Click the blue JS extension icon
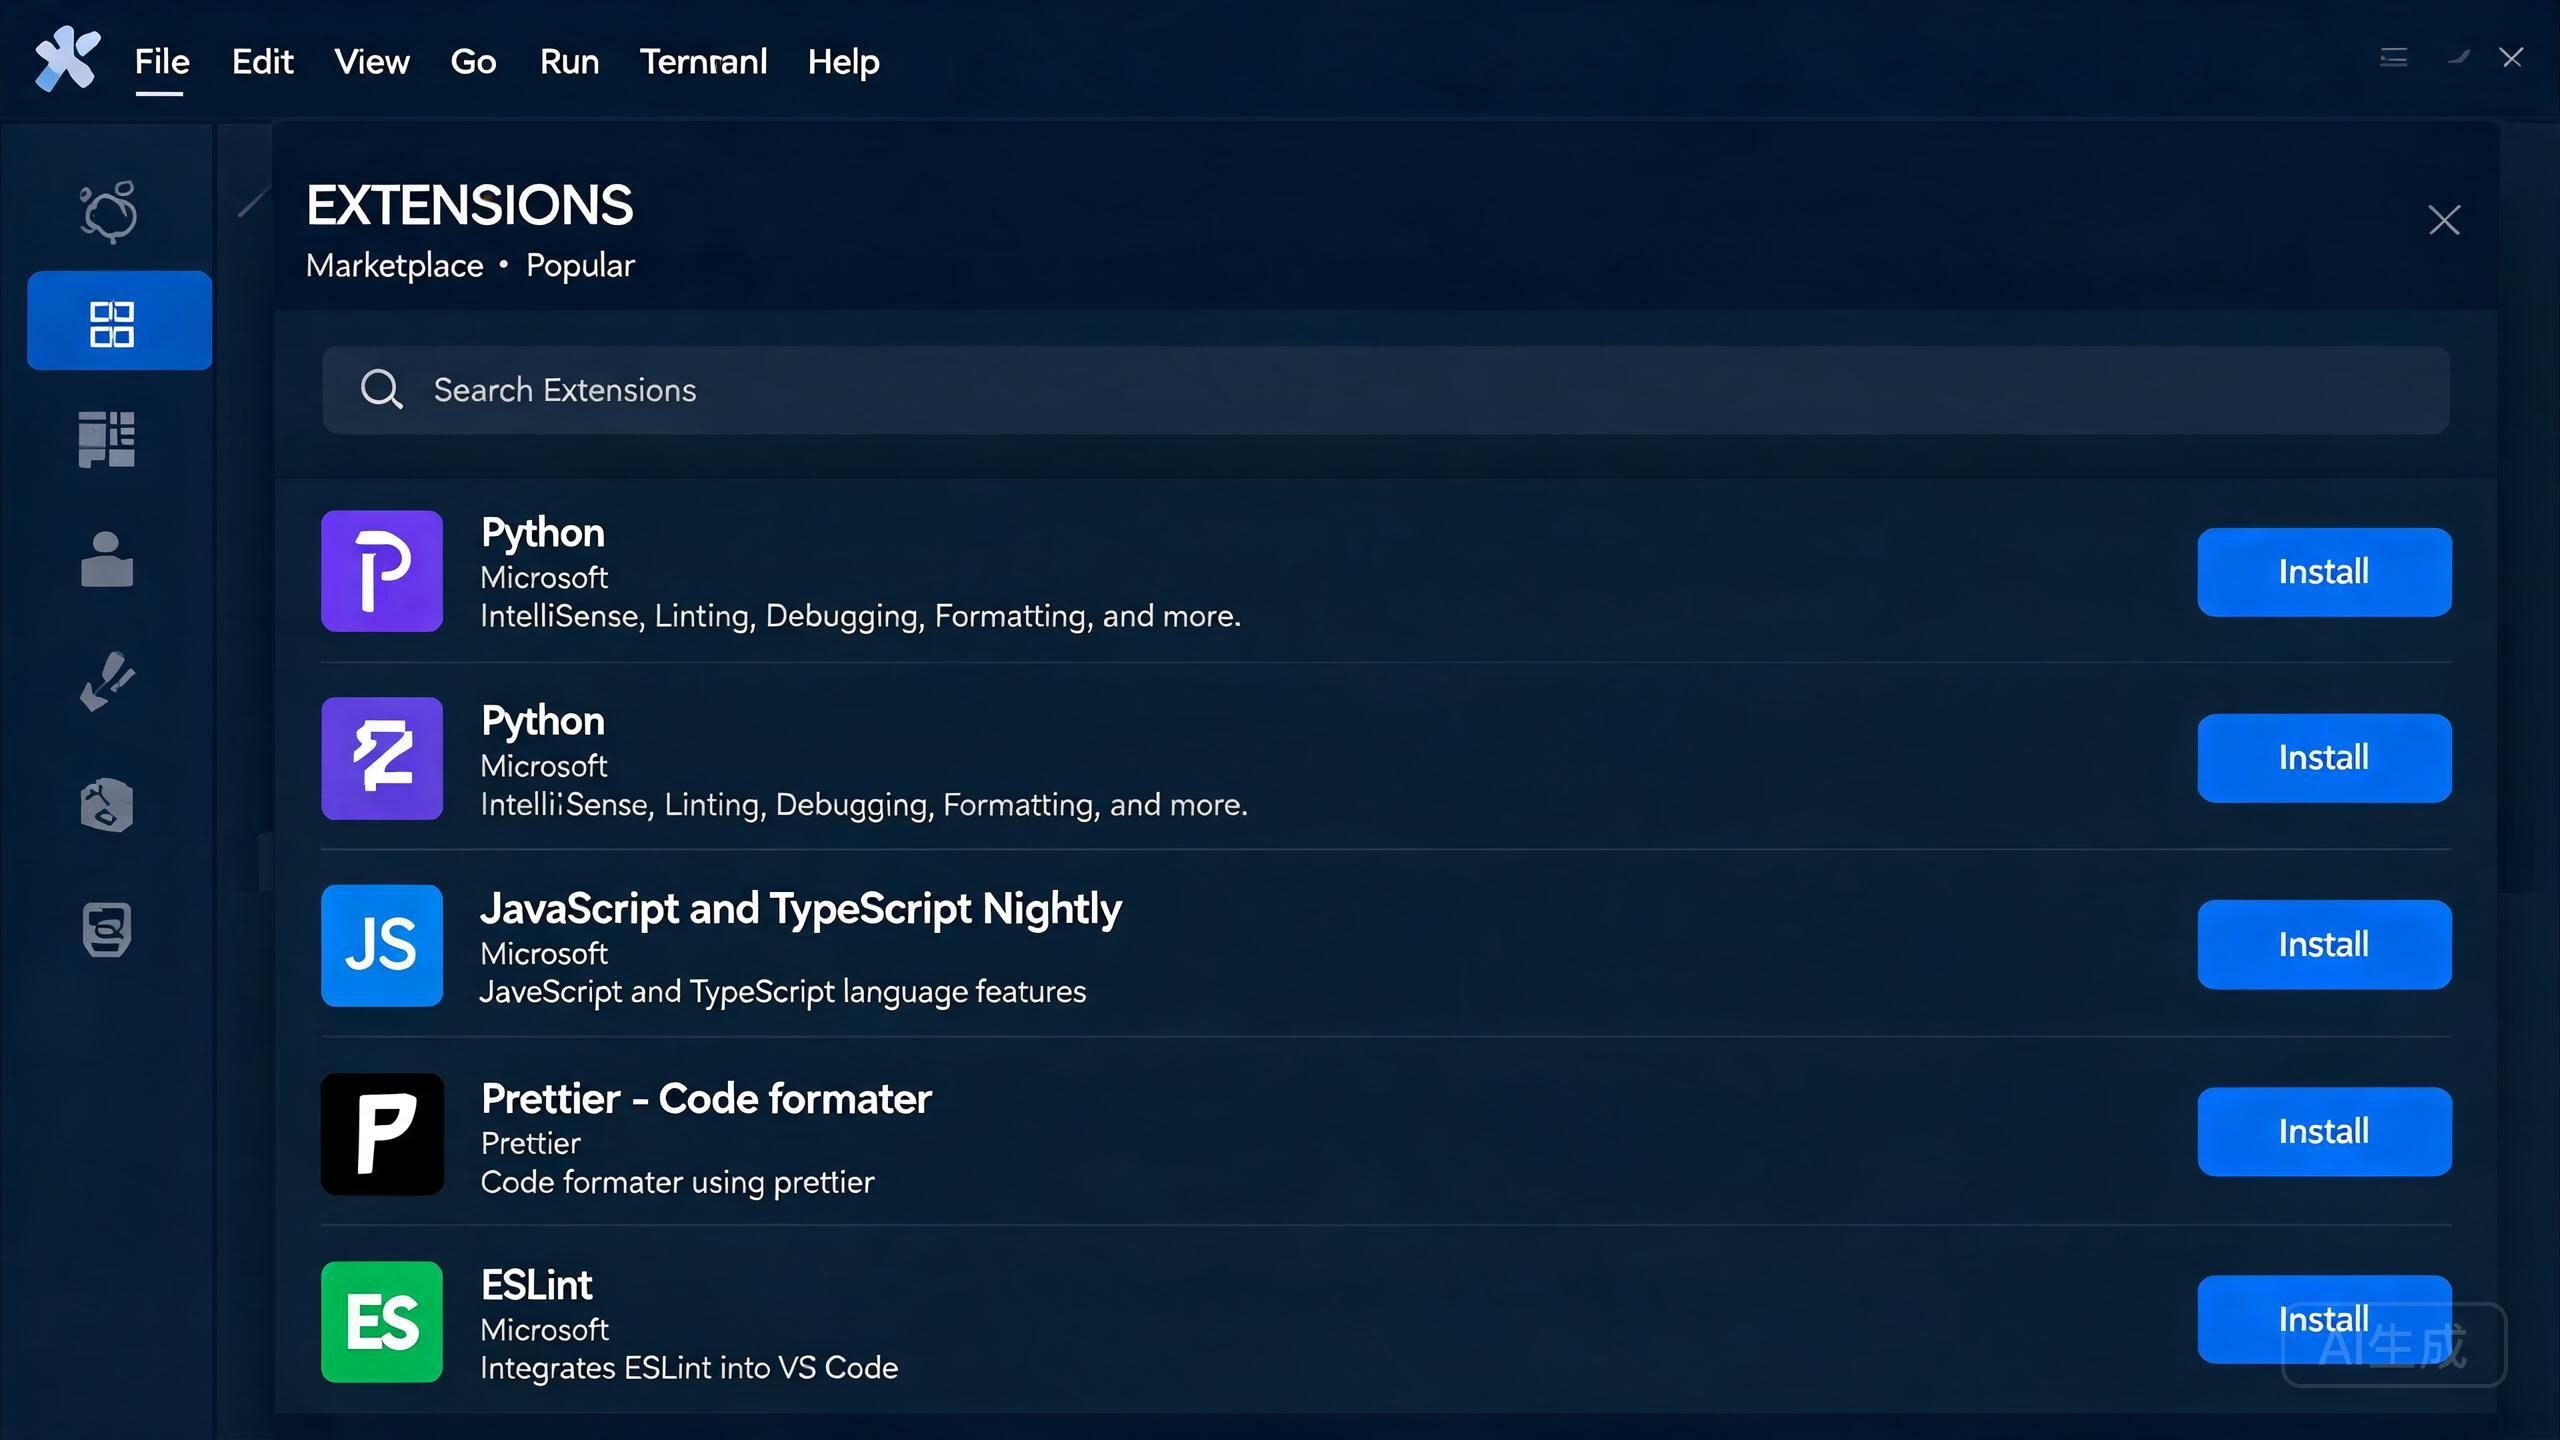2560x1440 pixels. [x=382, y=945]
